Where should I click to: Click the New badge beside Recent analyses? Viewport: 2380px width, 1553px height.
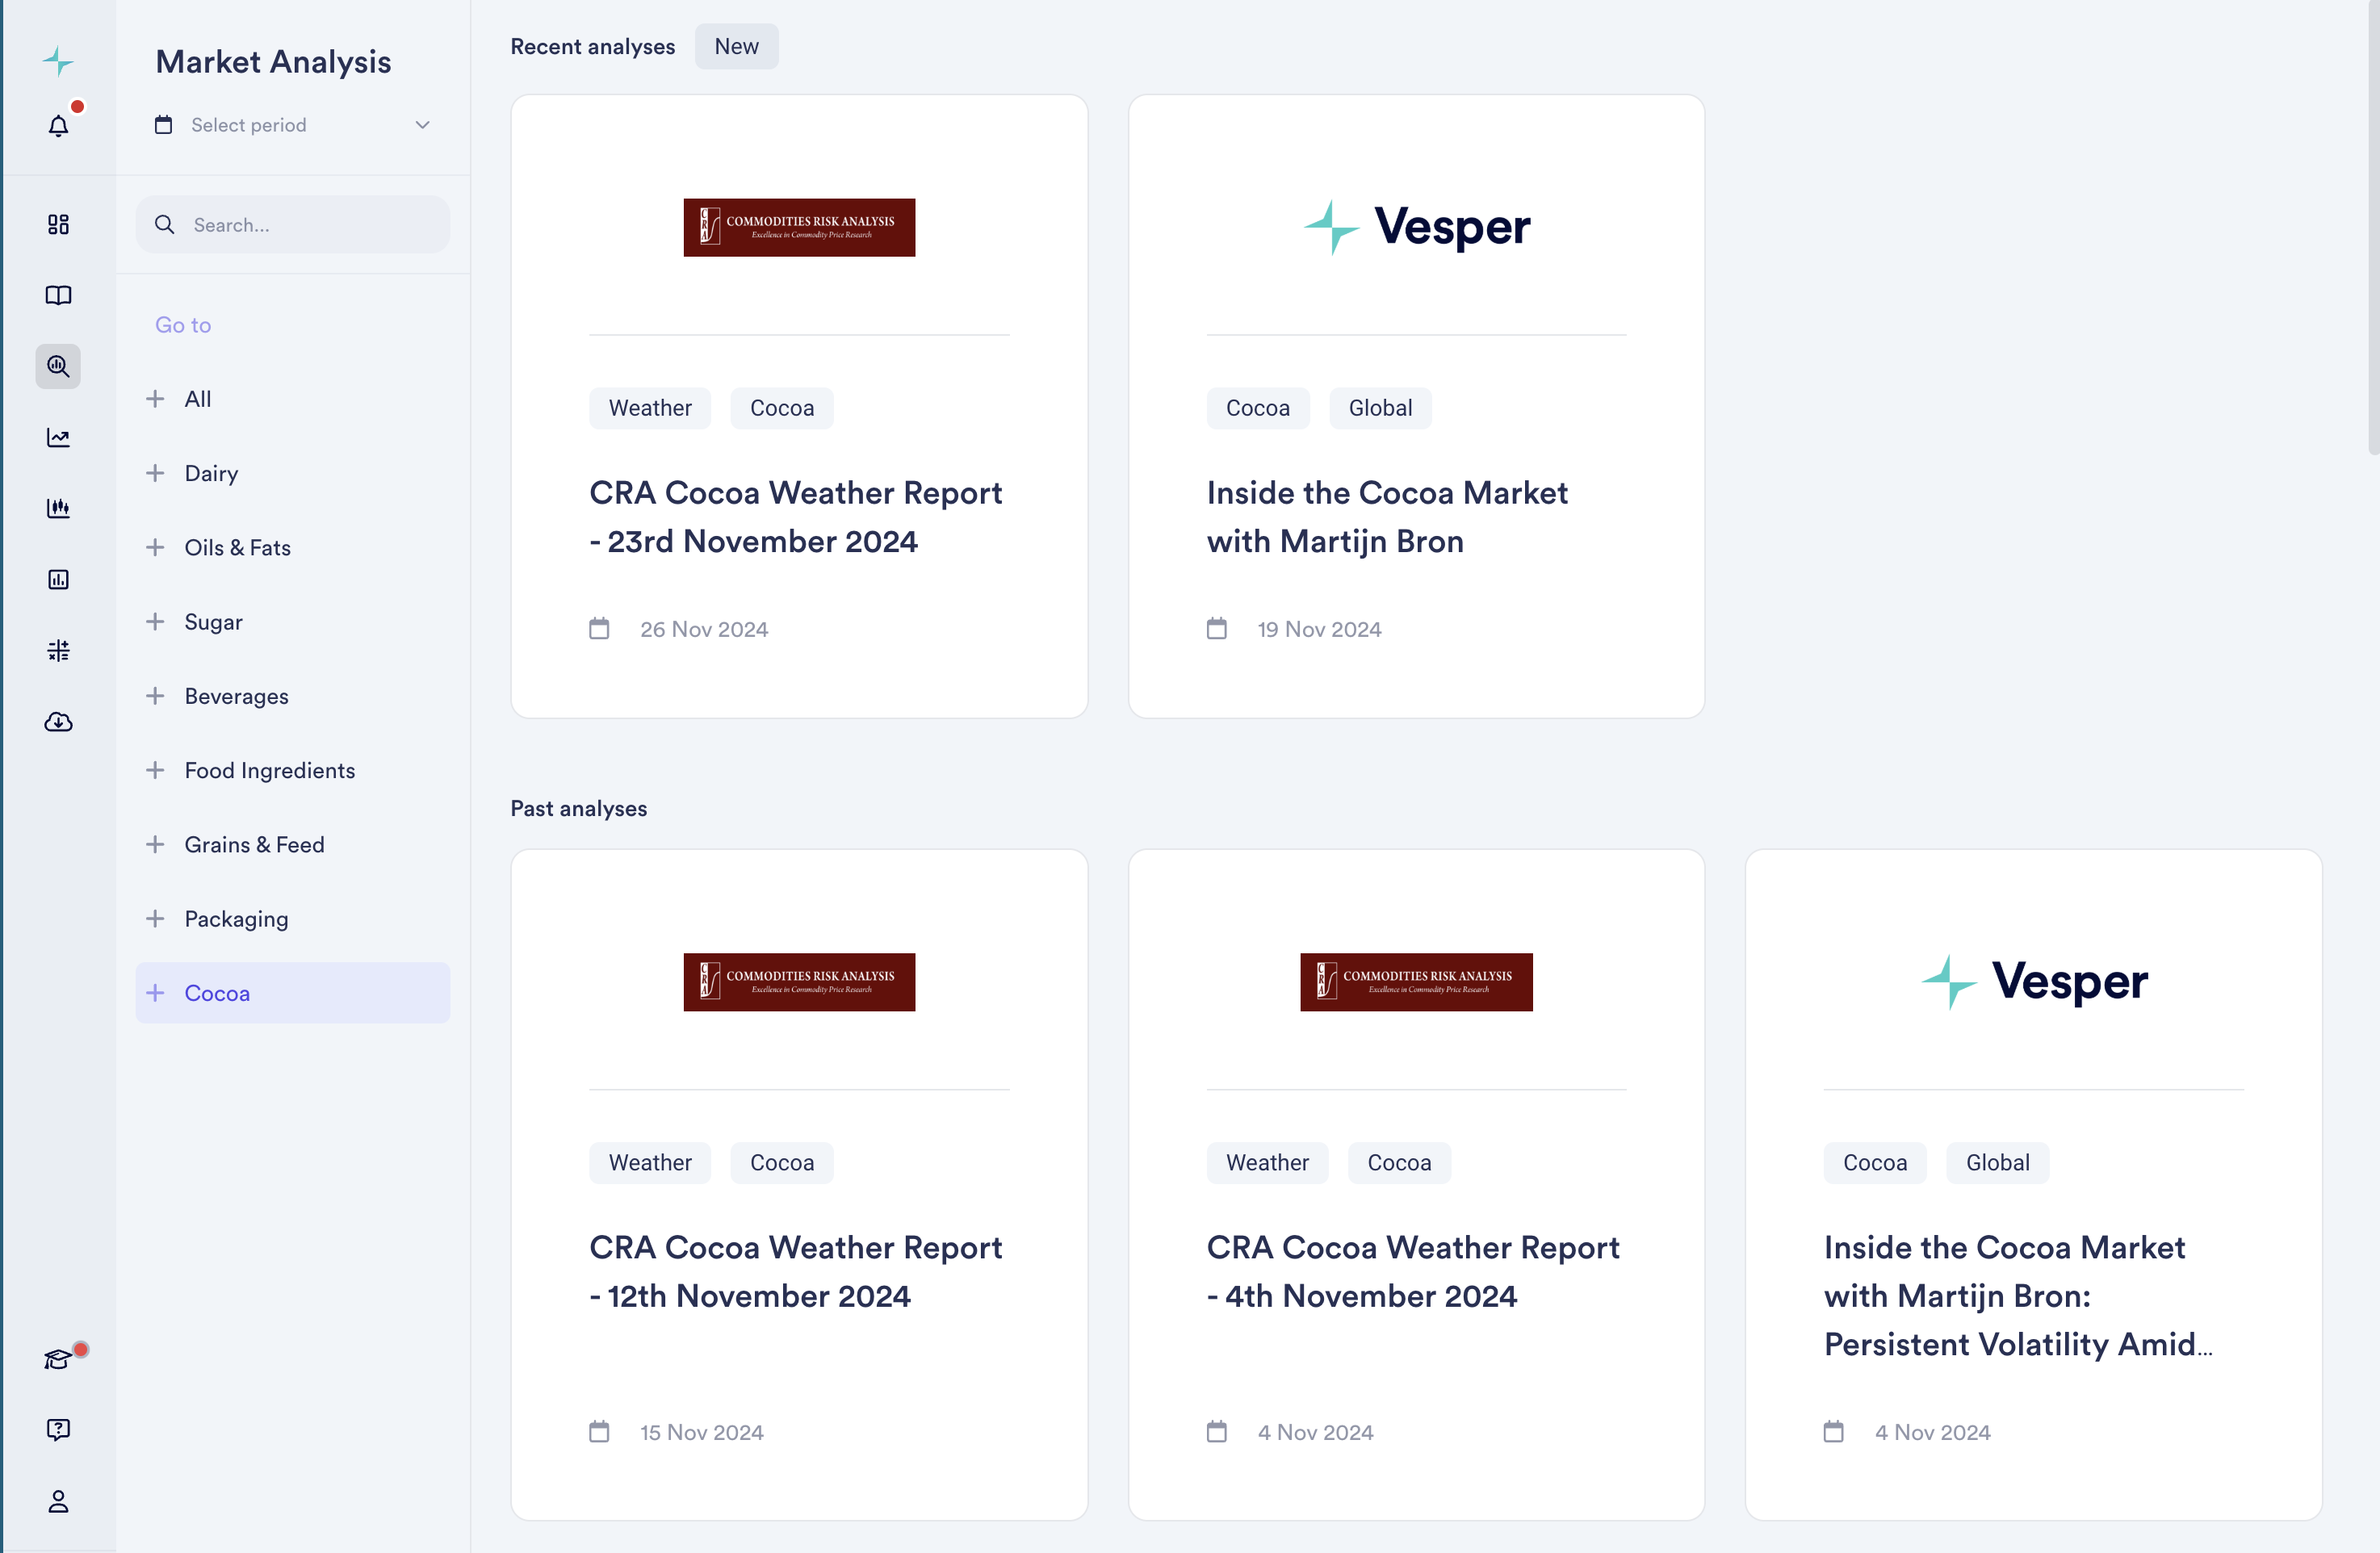[736, 46]
